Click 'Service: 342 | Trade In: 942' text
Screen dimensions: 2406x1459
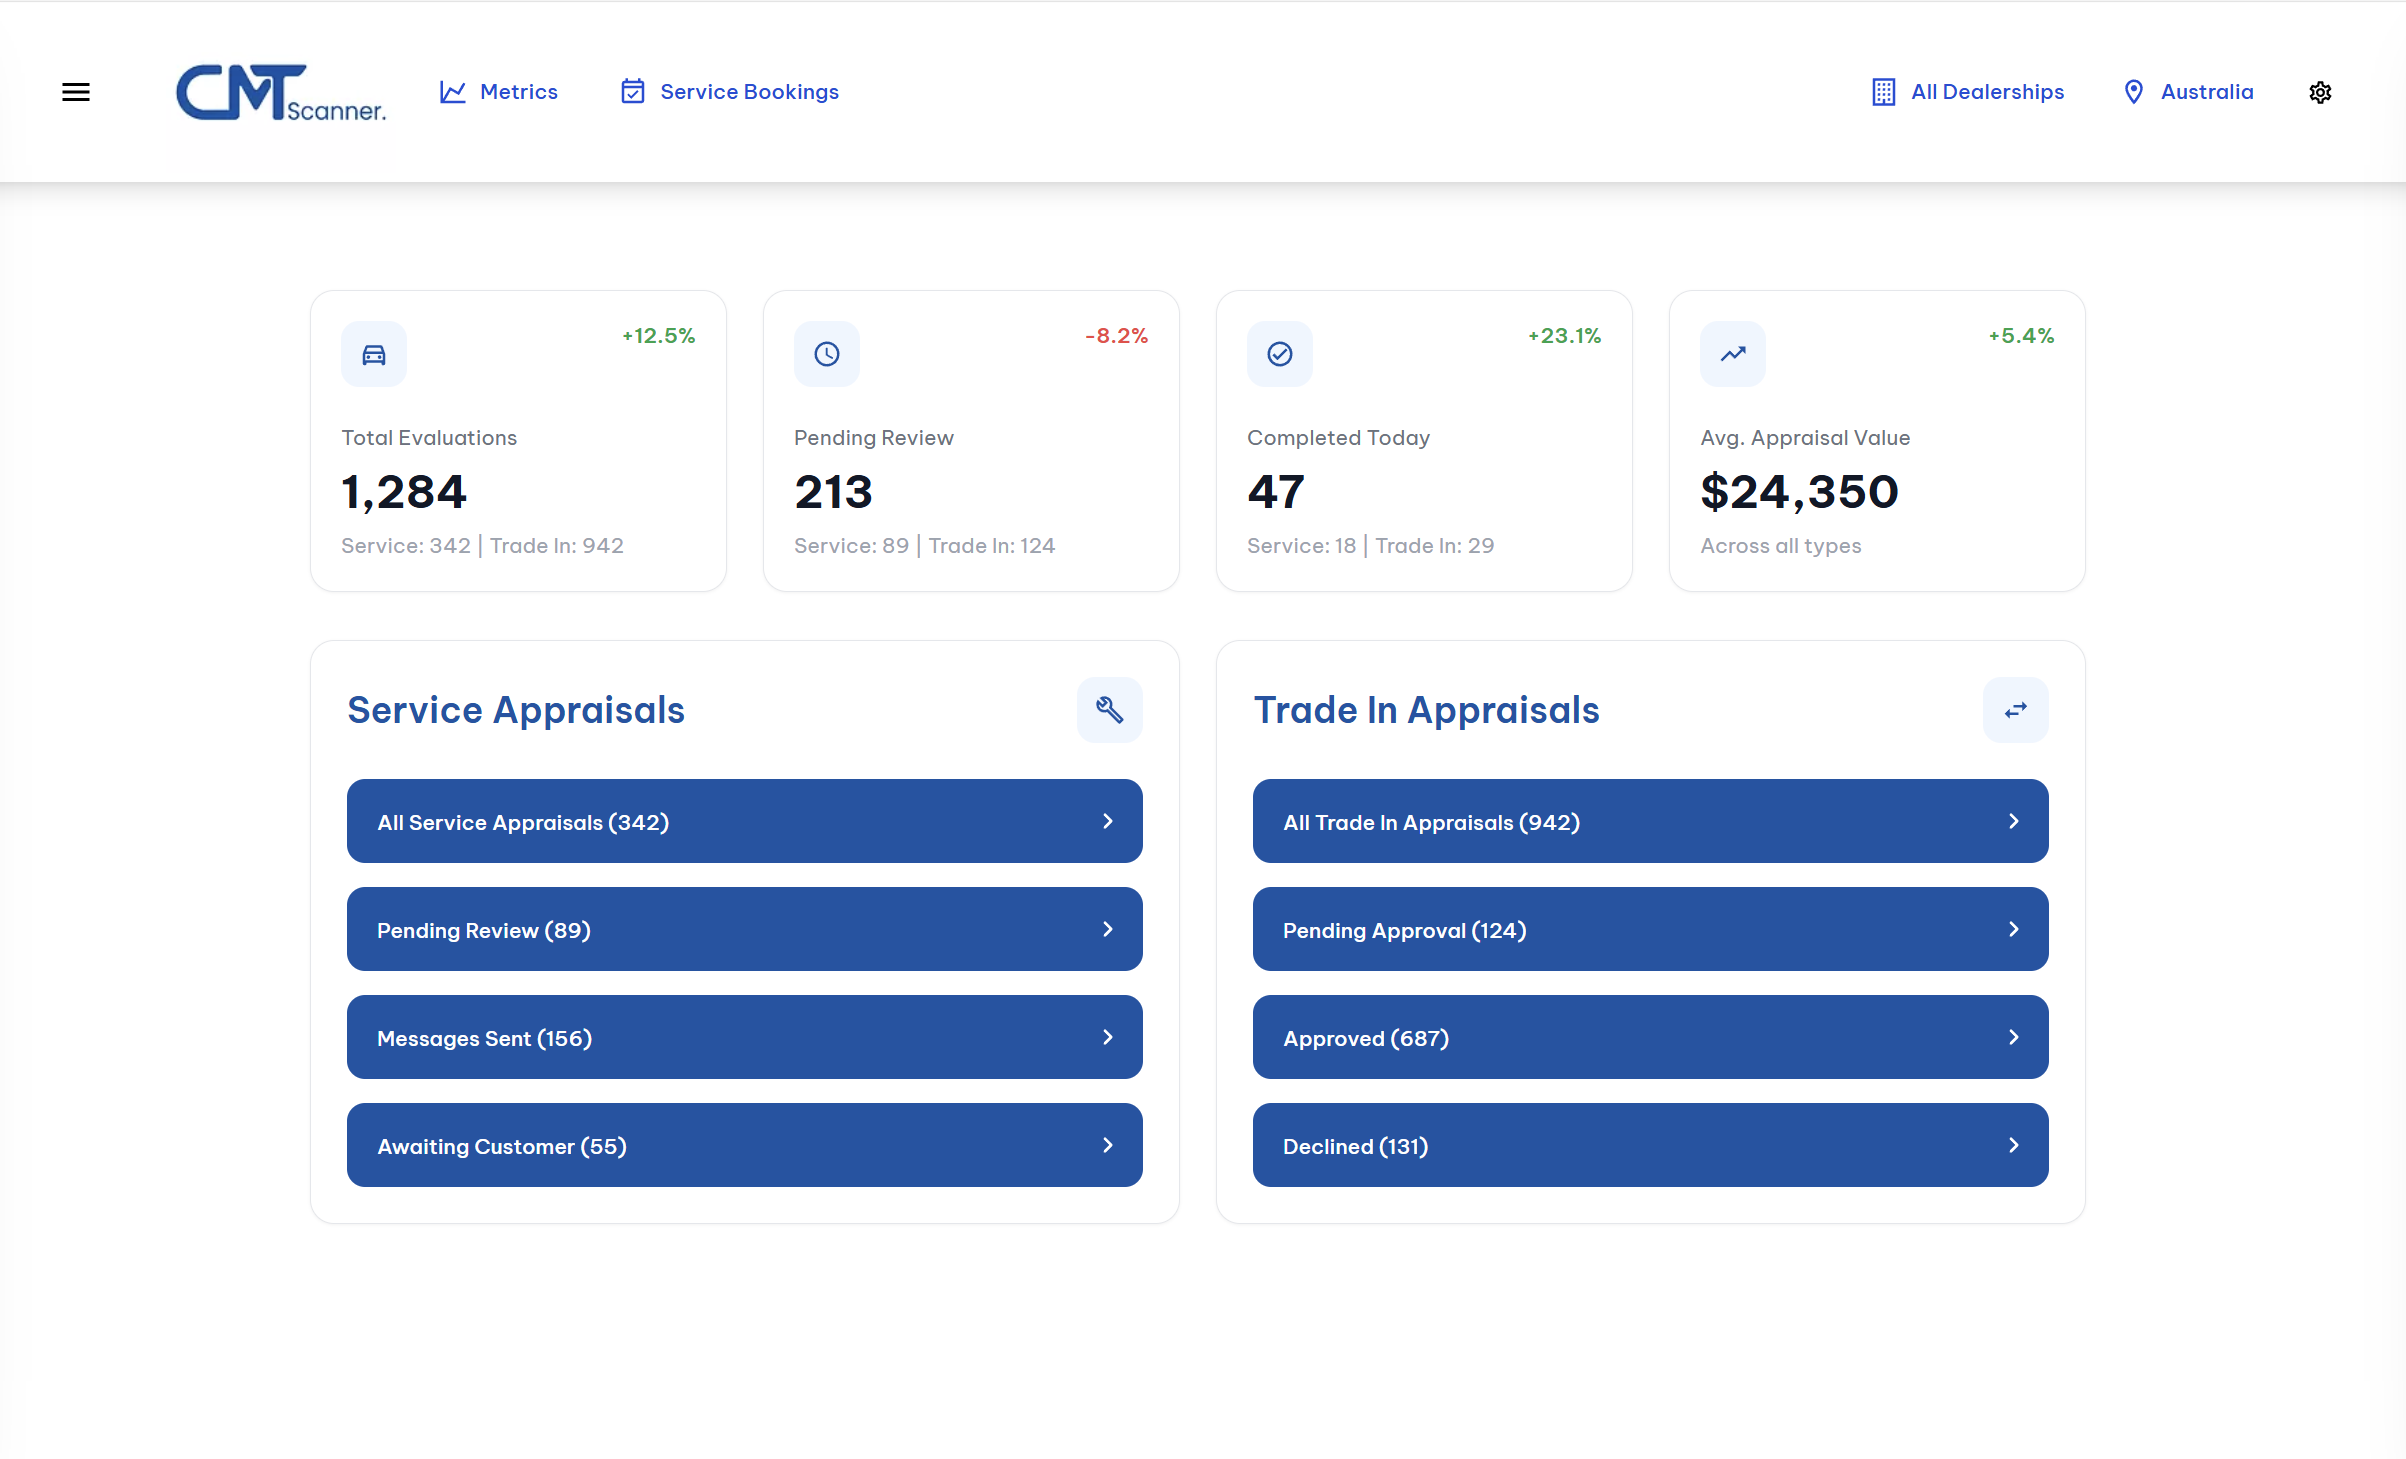tap(482, 546)
